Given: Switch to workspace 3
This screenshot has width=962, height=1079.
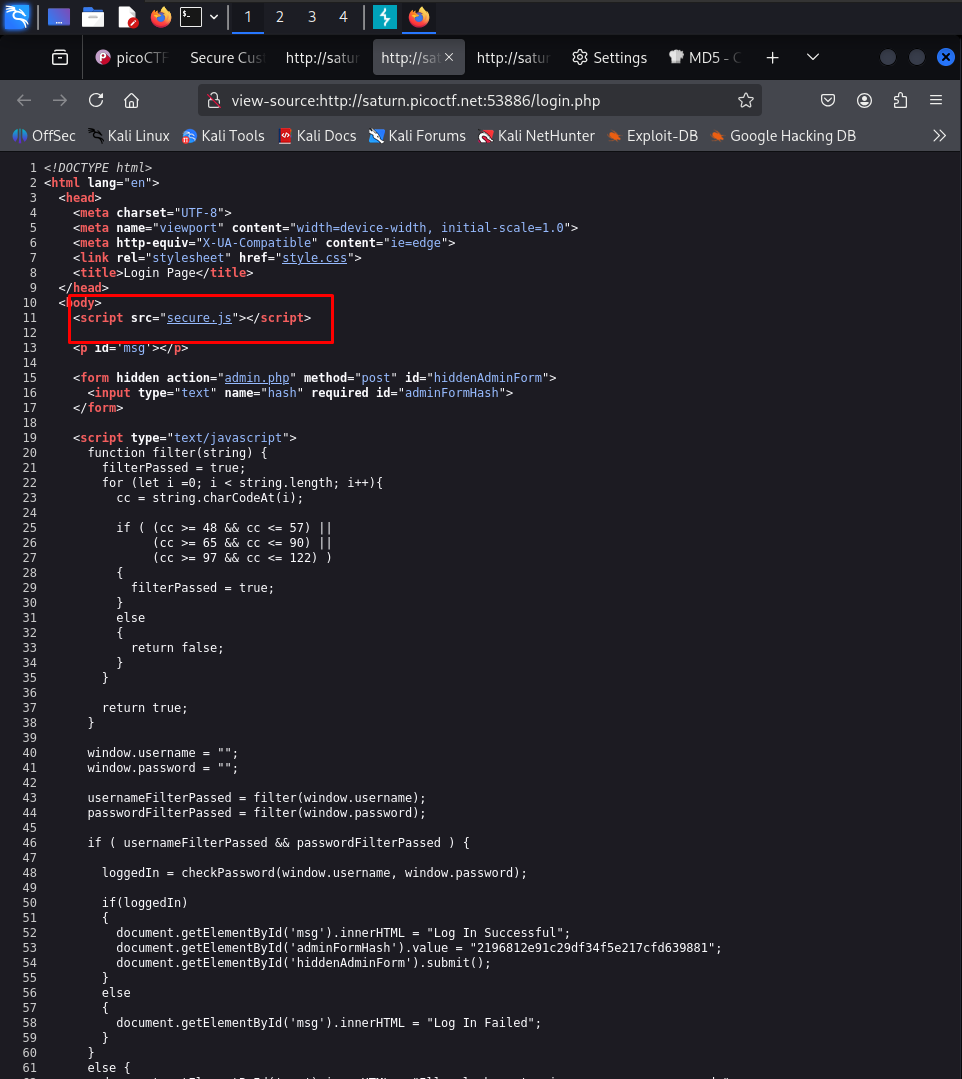Looking at the screenshot, I should [312, 17].
